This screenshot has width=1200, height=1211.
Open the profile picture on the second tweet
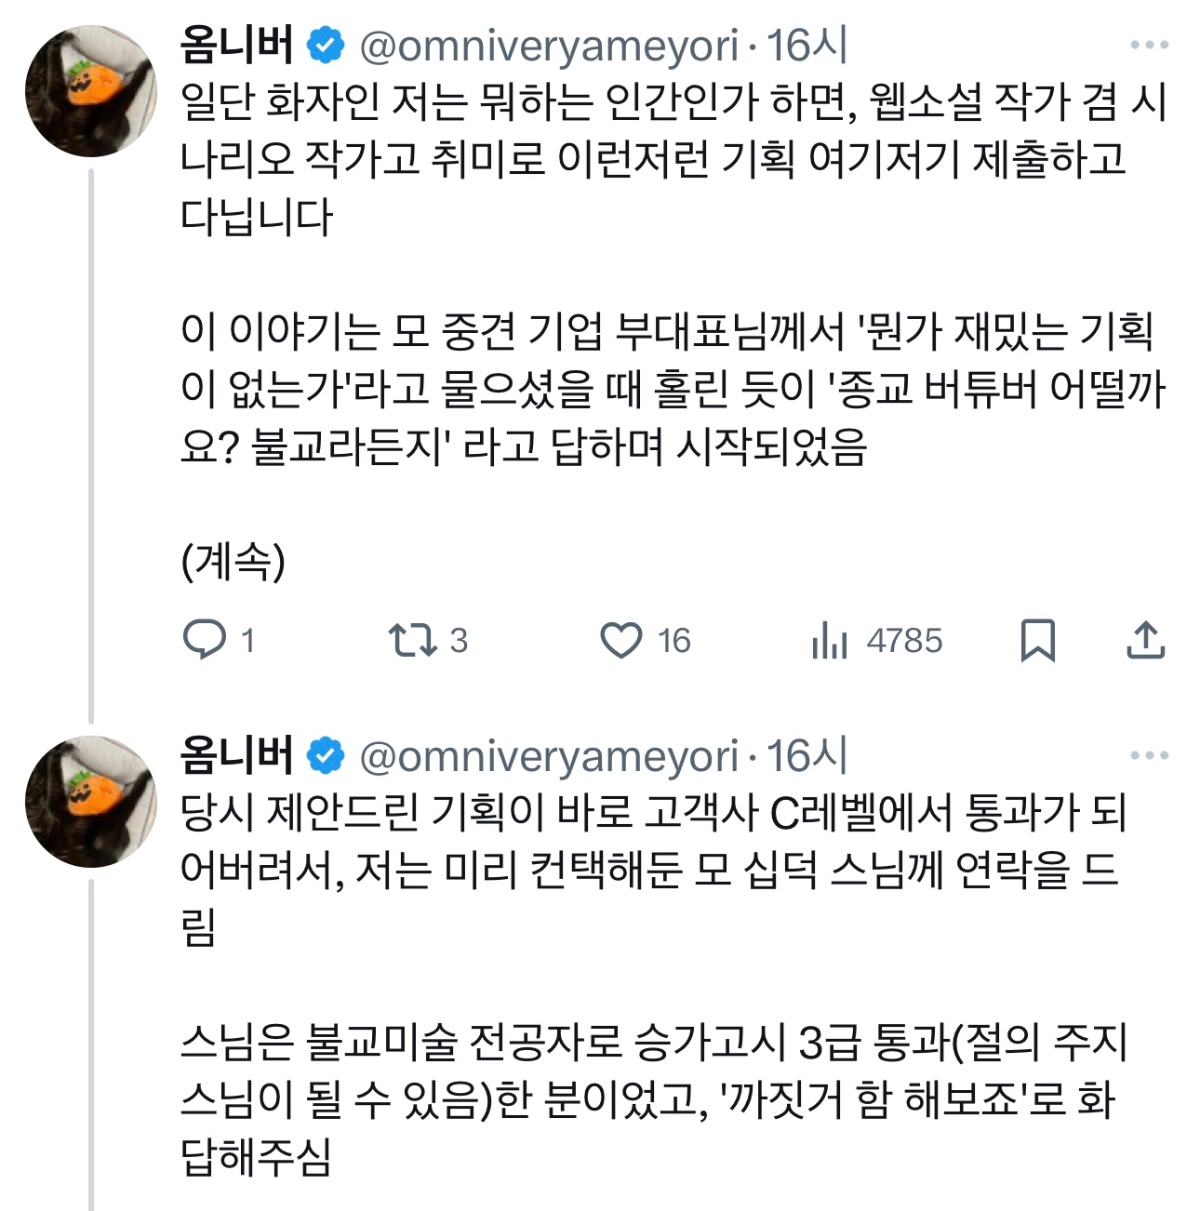coord(91,801)
